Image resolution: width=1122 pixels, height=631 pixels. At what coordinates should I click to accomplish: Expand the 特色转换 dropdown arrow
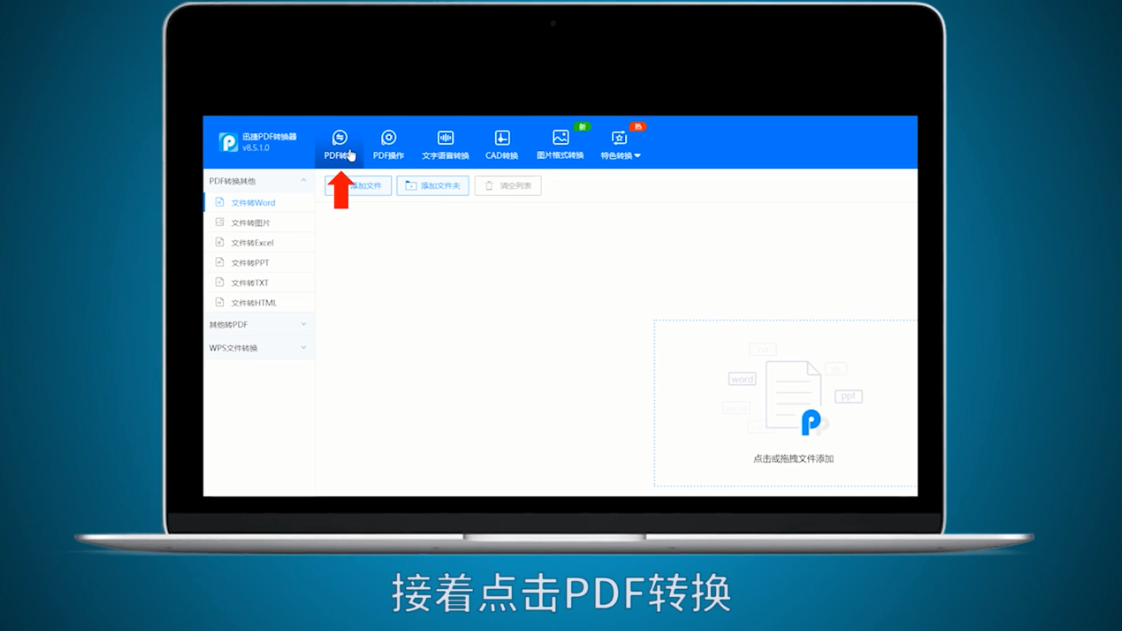640,157
